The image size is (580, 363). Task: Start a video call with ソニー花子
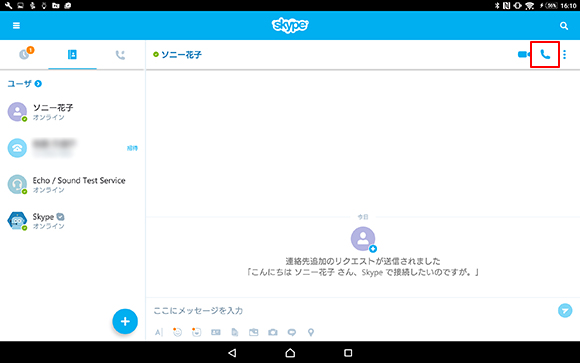pyautogui.click(x=524, y=55)
